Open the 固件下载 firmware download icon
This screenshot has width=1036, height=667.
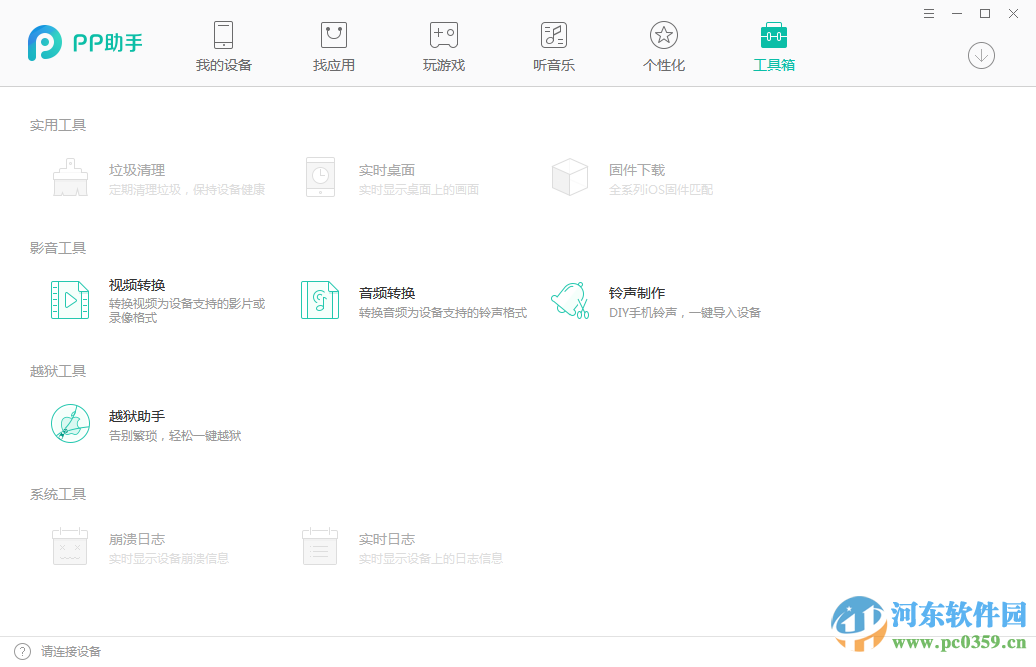pyautogui.click(x=569, y=176)
